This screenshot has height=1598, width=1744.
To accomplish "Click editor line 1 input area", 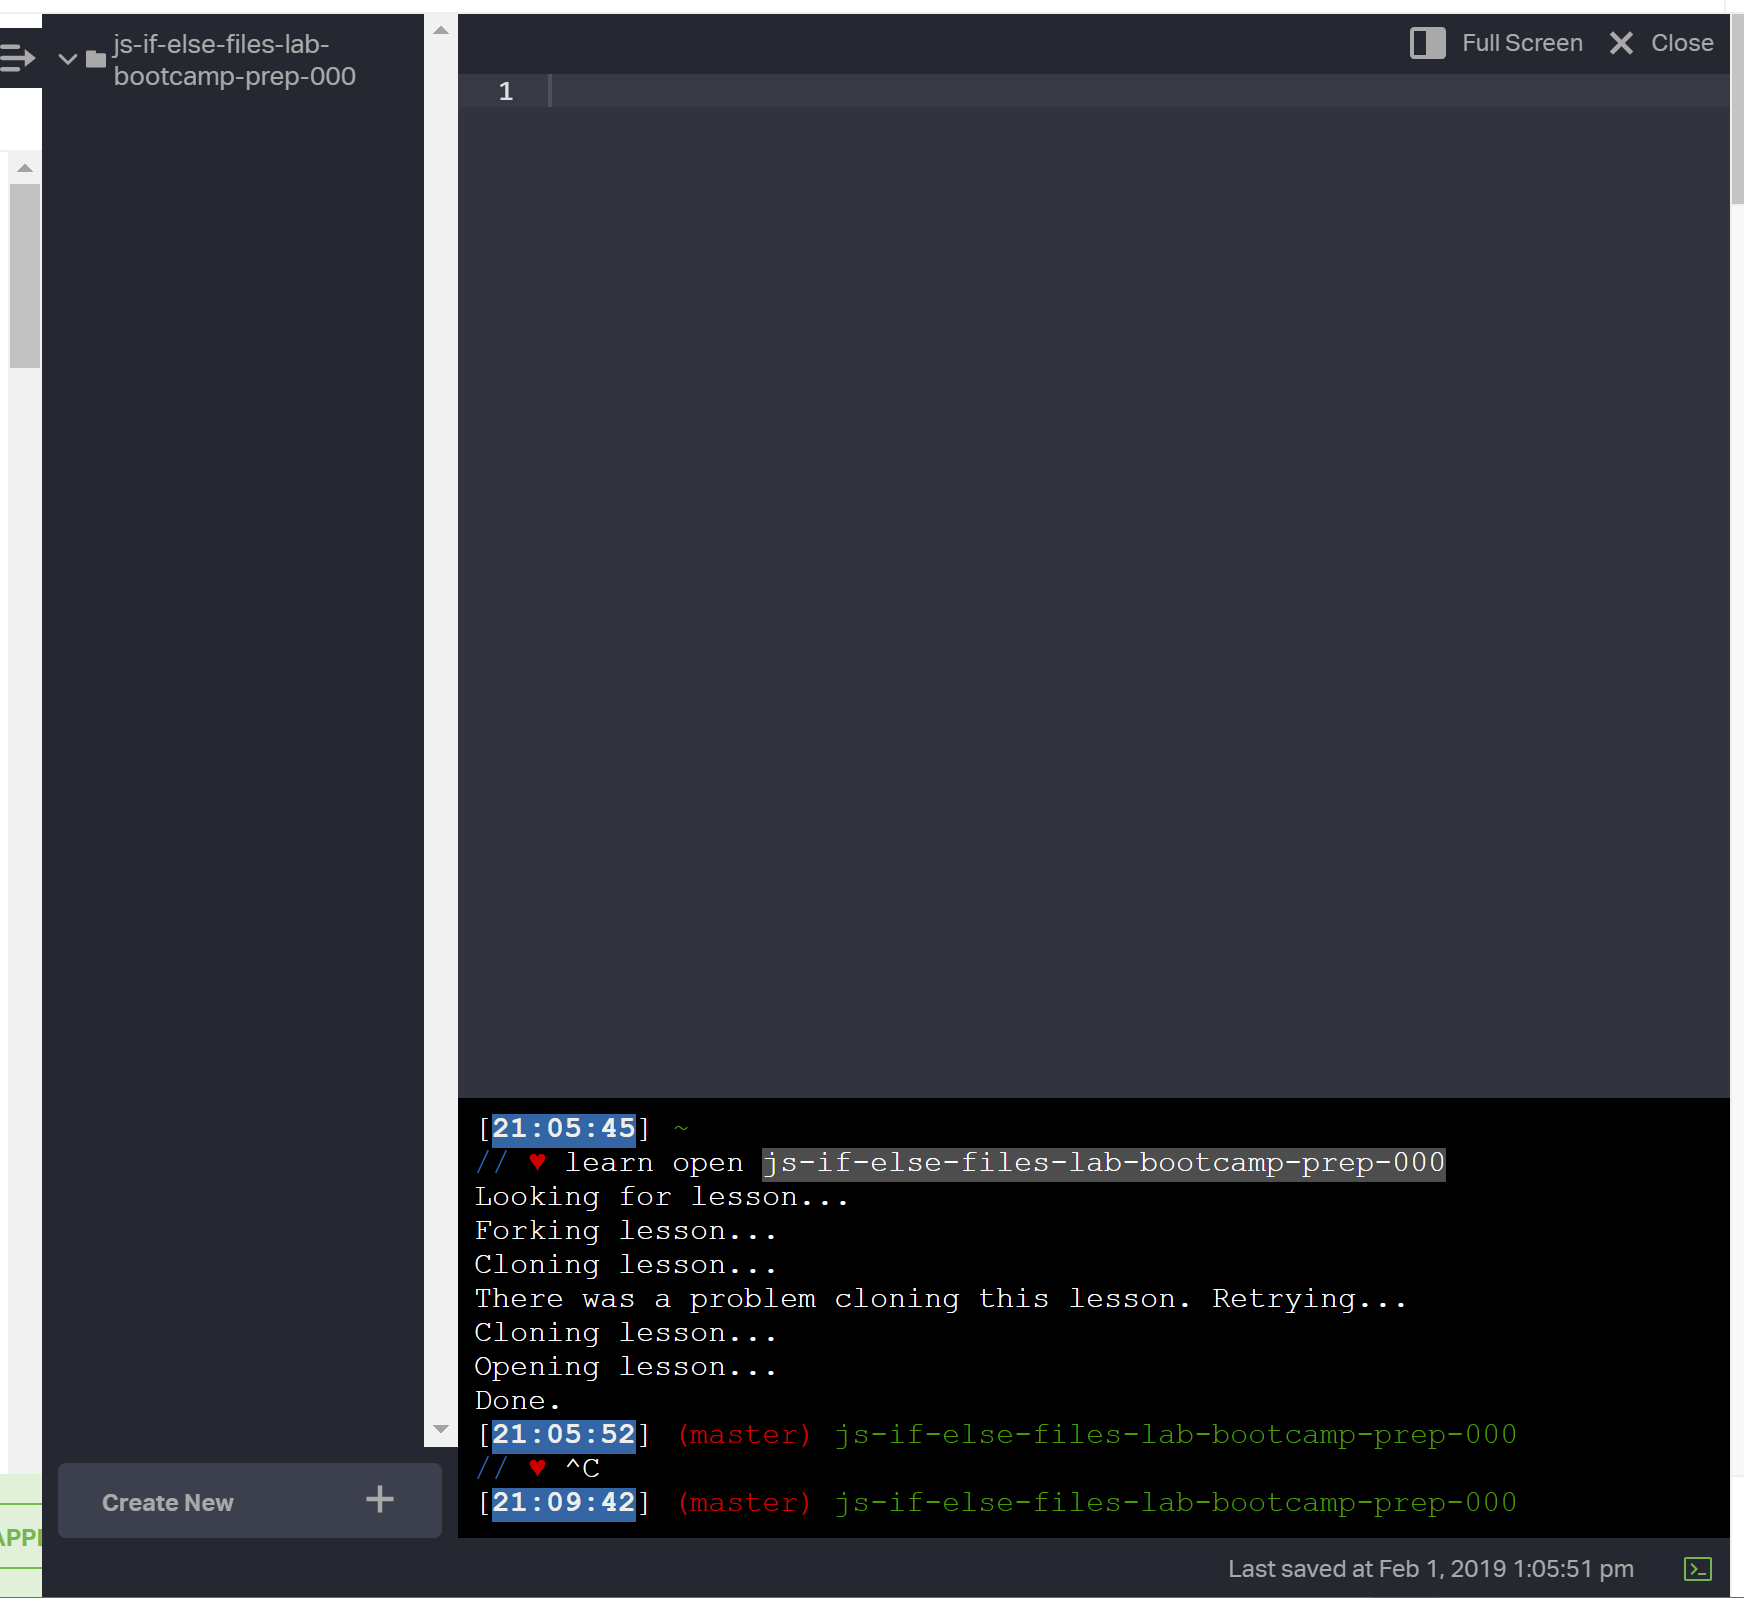I will [x=1138, y=91].
